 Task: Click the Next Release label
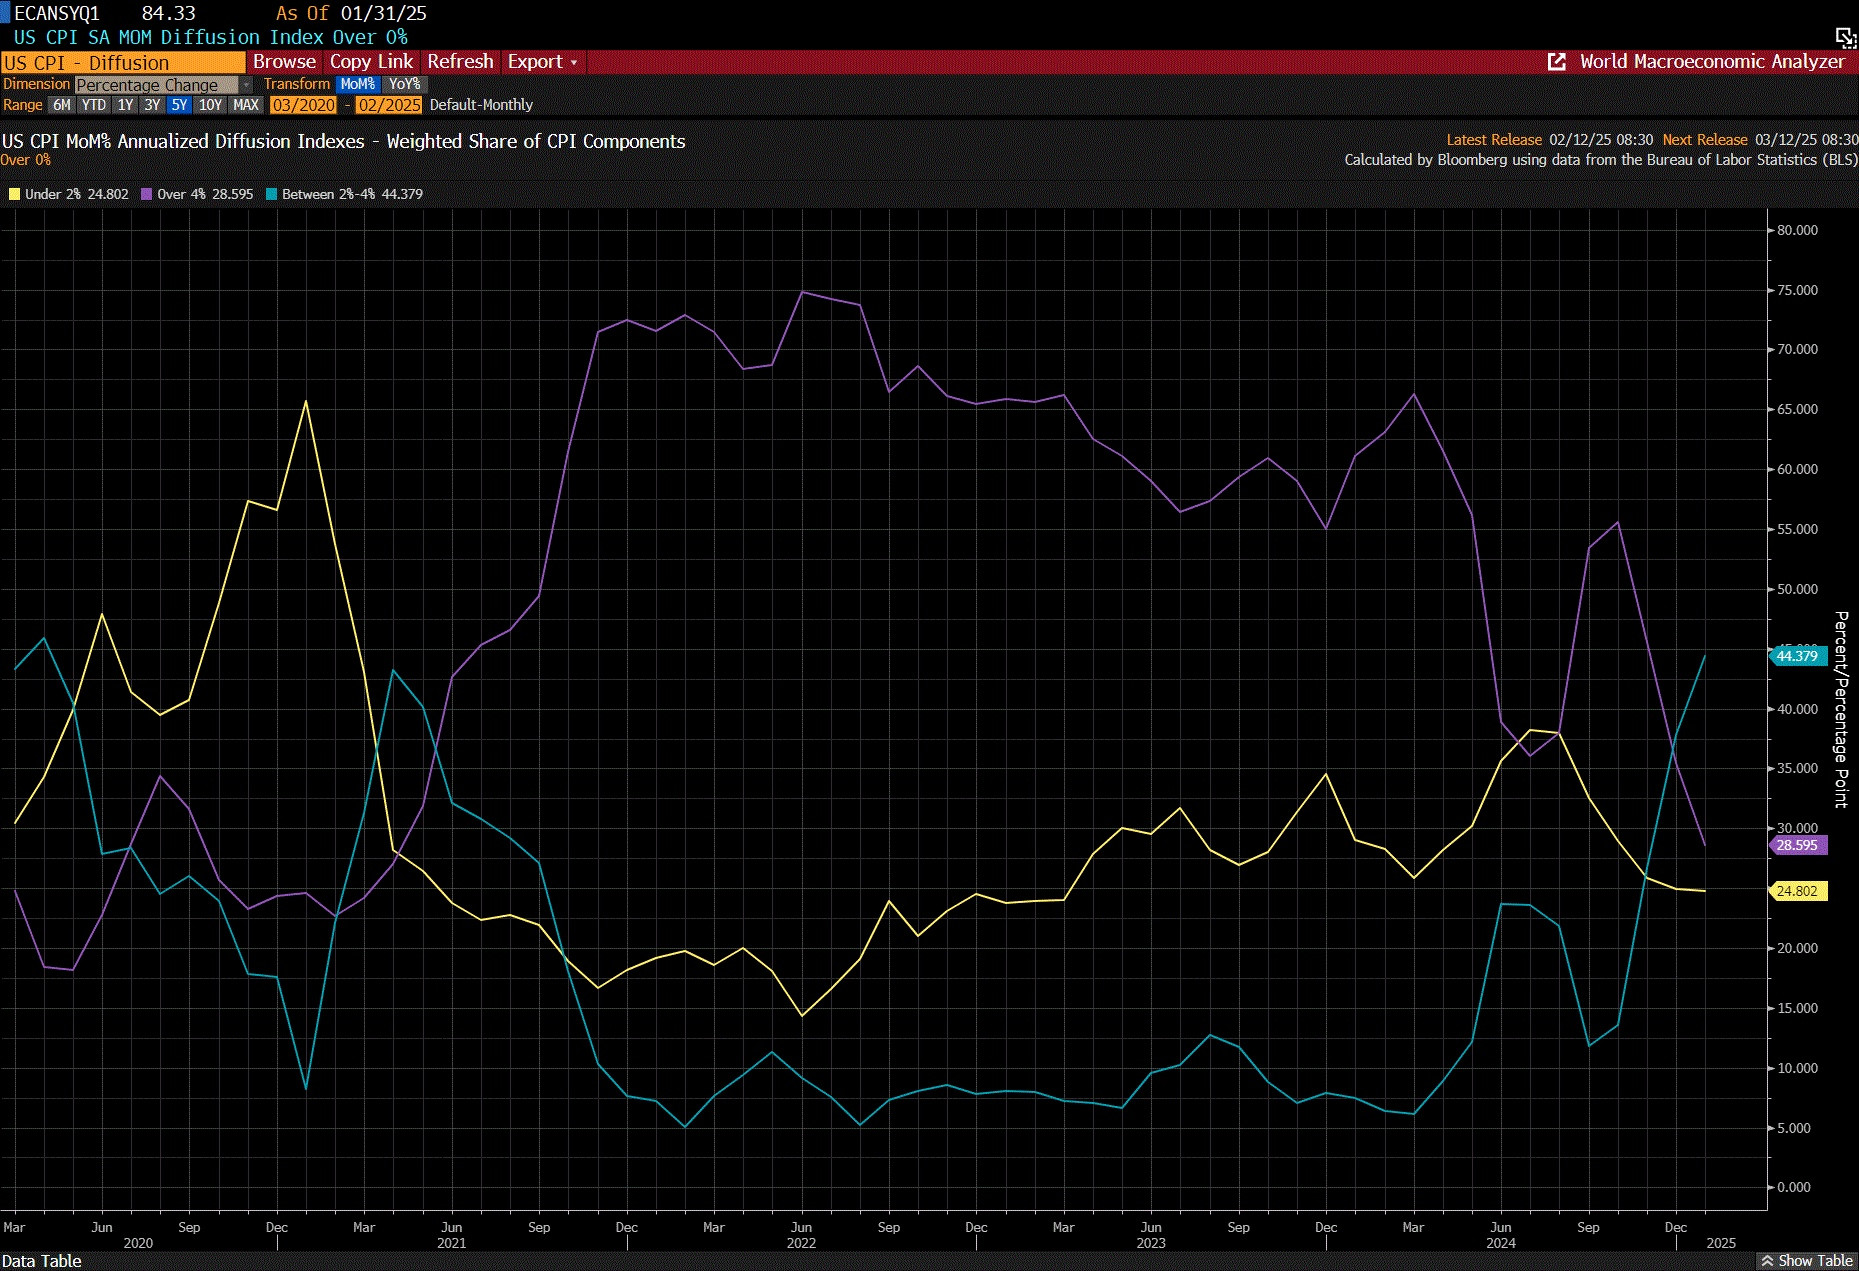click(1705, 140)
